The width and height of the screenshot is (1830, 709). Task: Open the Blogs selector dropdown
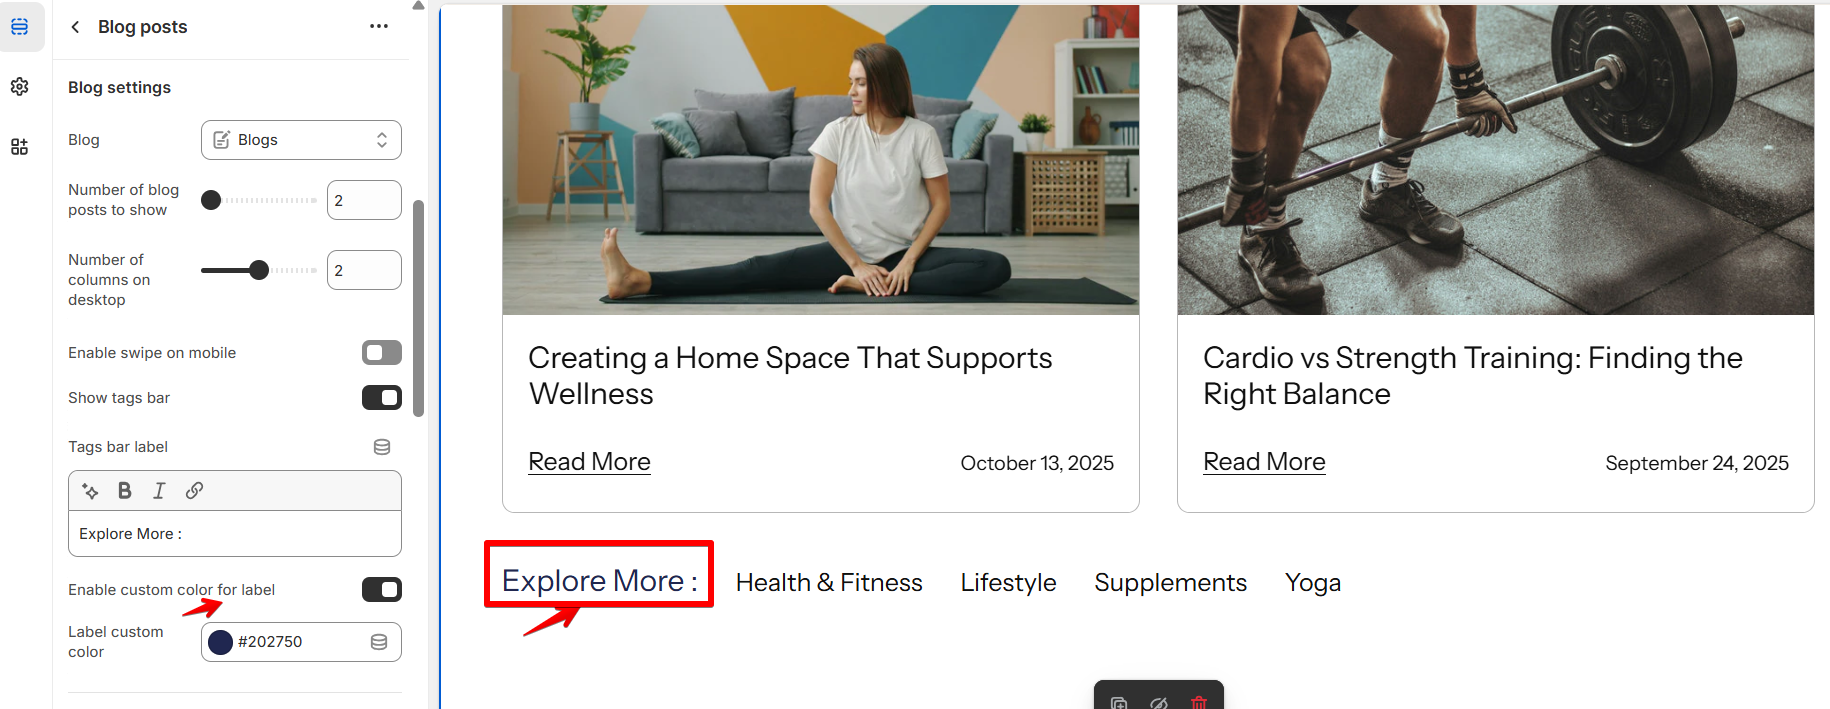pos(301,140)
